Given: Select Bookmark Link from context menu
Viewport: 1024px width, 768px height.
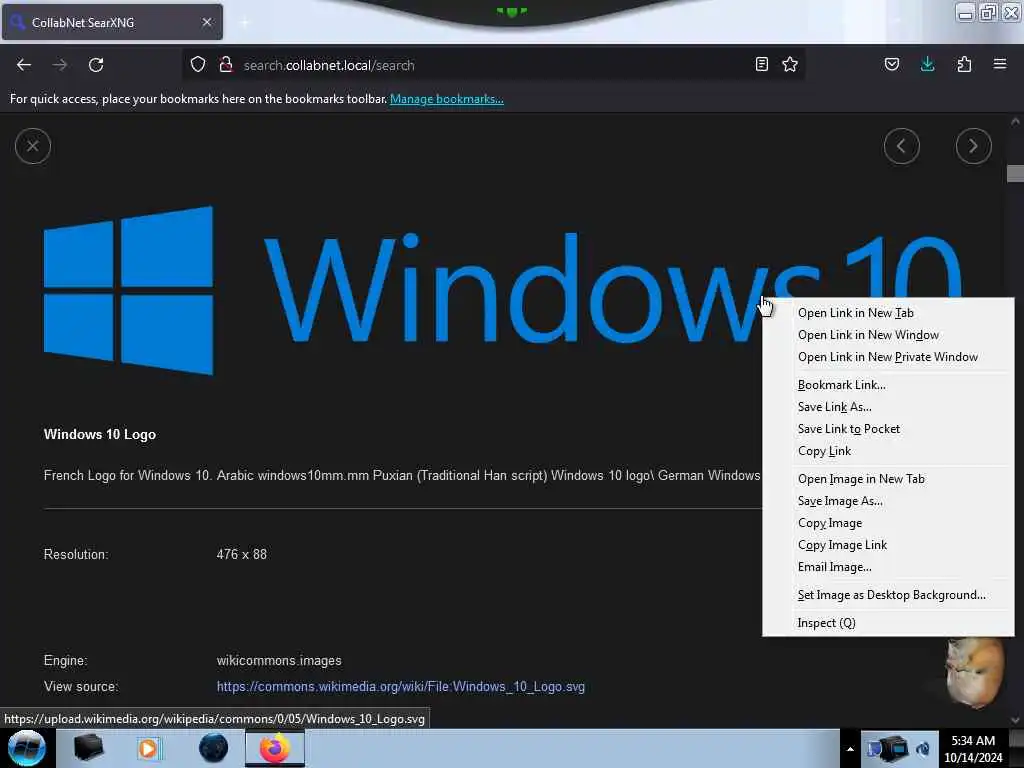Looking at the screenshot, I should coord(888,385).
